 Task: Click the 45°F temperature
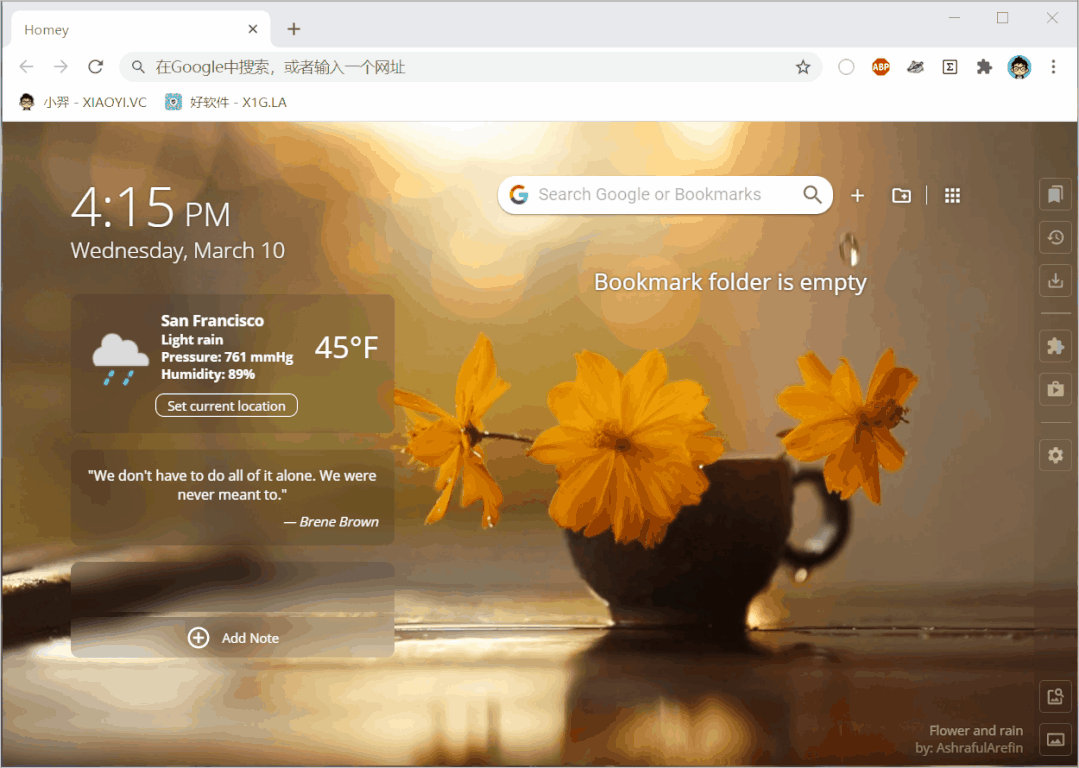[x=346, y=348]
